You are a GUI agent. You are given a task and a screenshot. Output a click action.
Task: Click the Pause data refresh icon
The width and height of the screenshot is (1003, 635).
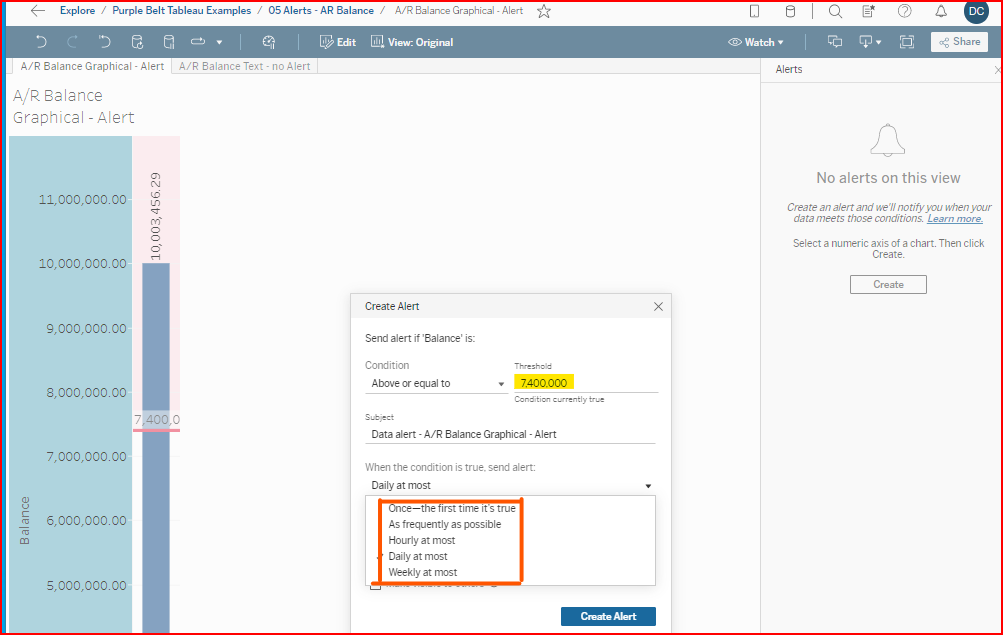(168, 42)
